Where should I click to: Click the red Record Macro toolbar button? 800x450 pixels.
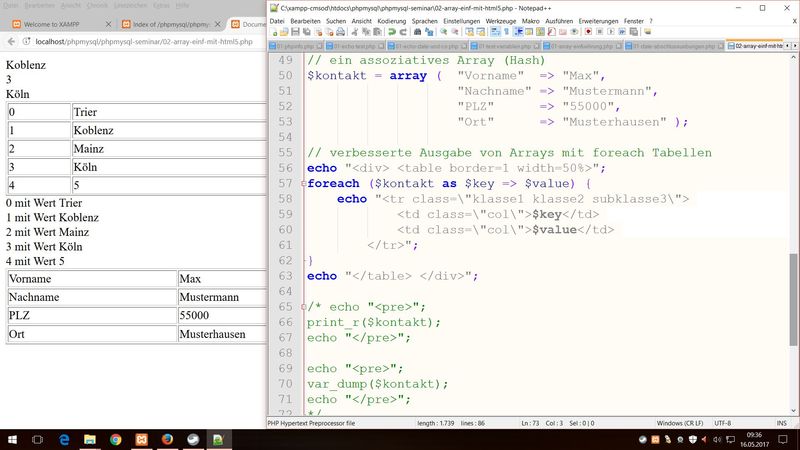[587, 33]
